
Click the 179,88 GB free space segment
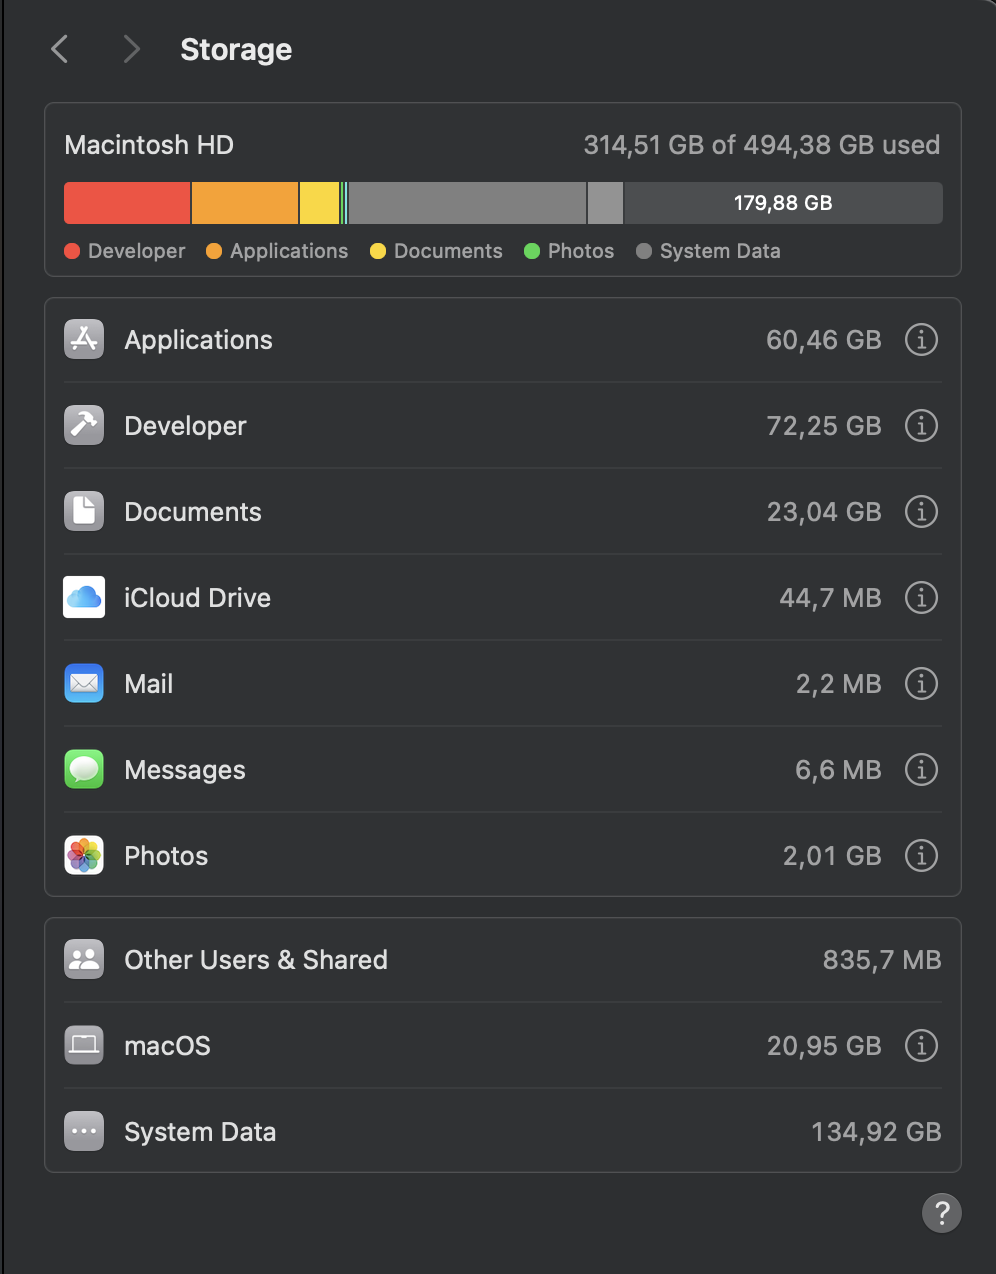[x=783, y=203]
